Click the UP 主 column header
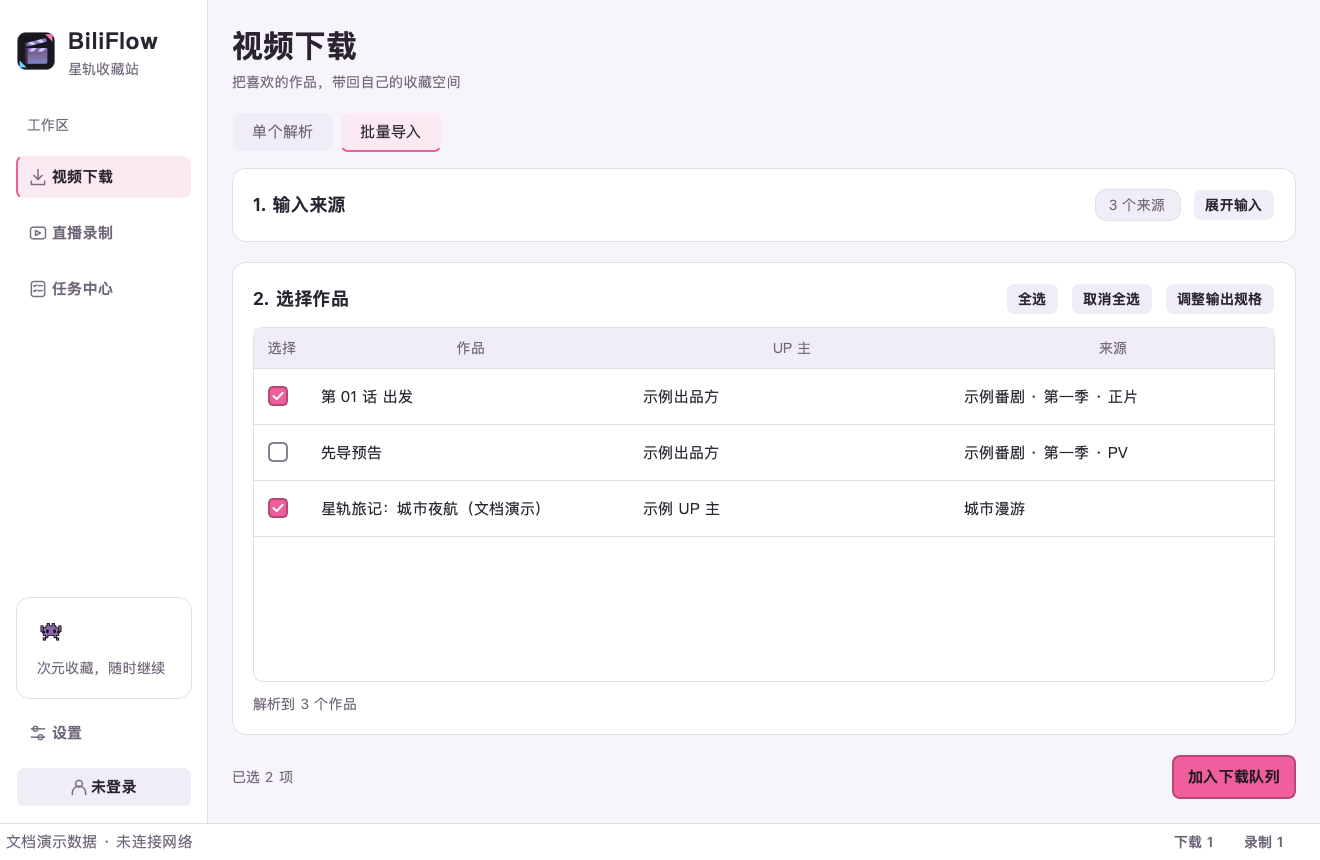 [x=792, y=348]
